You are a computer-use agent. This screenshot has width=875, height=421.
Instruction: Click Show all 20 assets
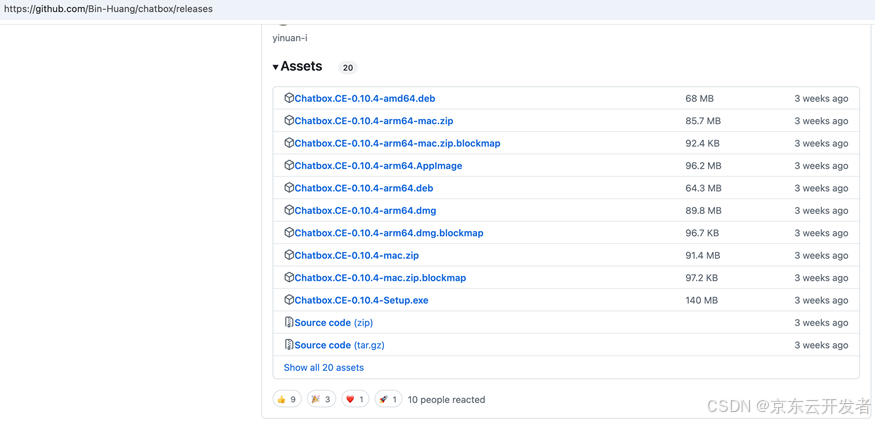324,367
